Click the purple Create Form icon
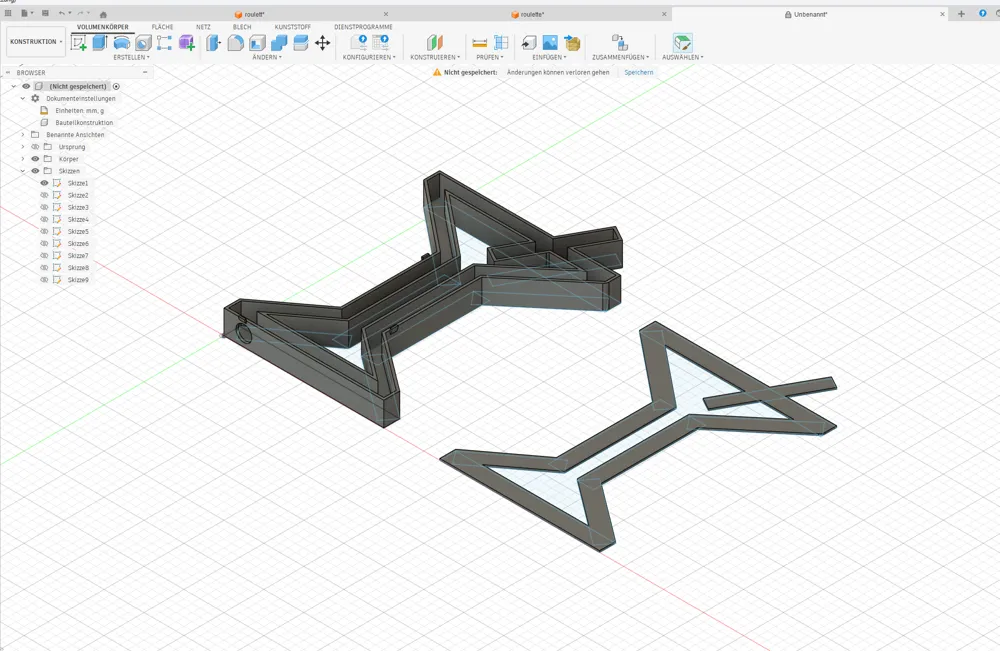This screenshot has width=1000, height=651. coord(186,43)
